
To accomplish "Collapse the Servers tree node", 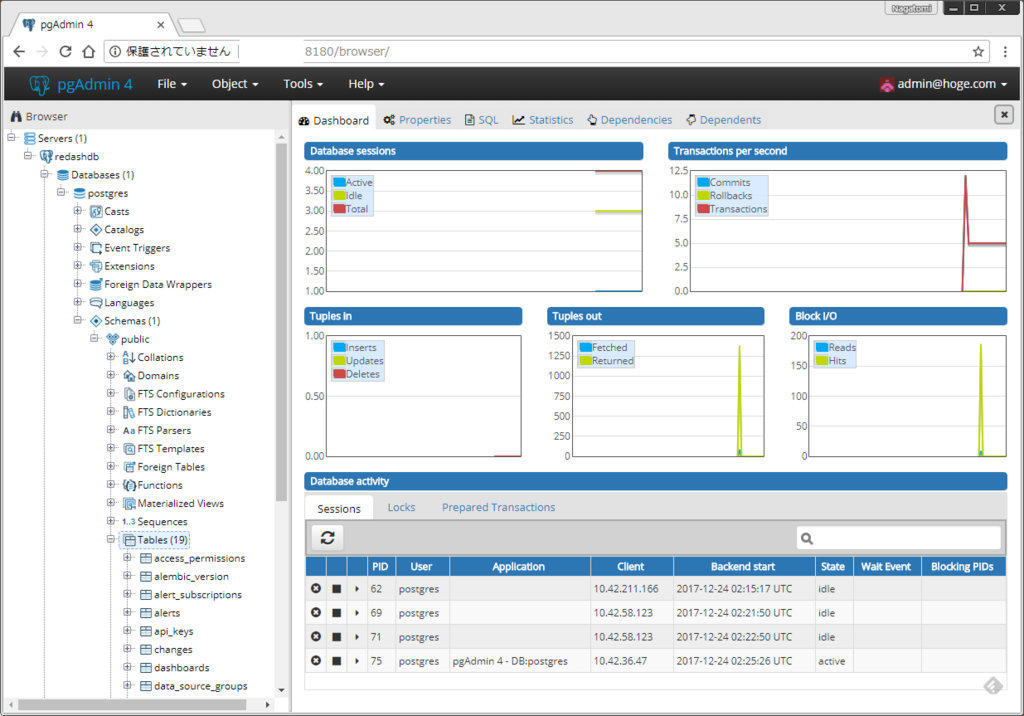I will (12, 137).
